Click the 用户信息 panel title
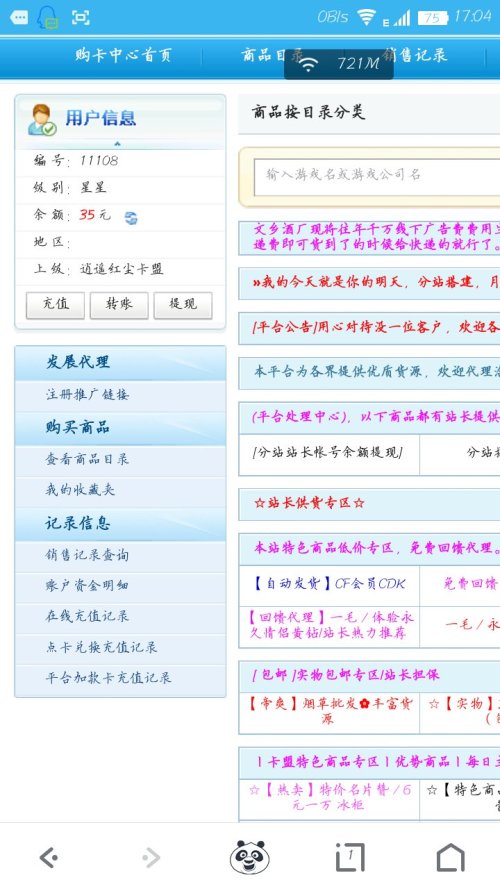Viewport: 500px width, 889px height. 100,118
